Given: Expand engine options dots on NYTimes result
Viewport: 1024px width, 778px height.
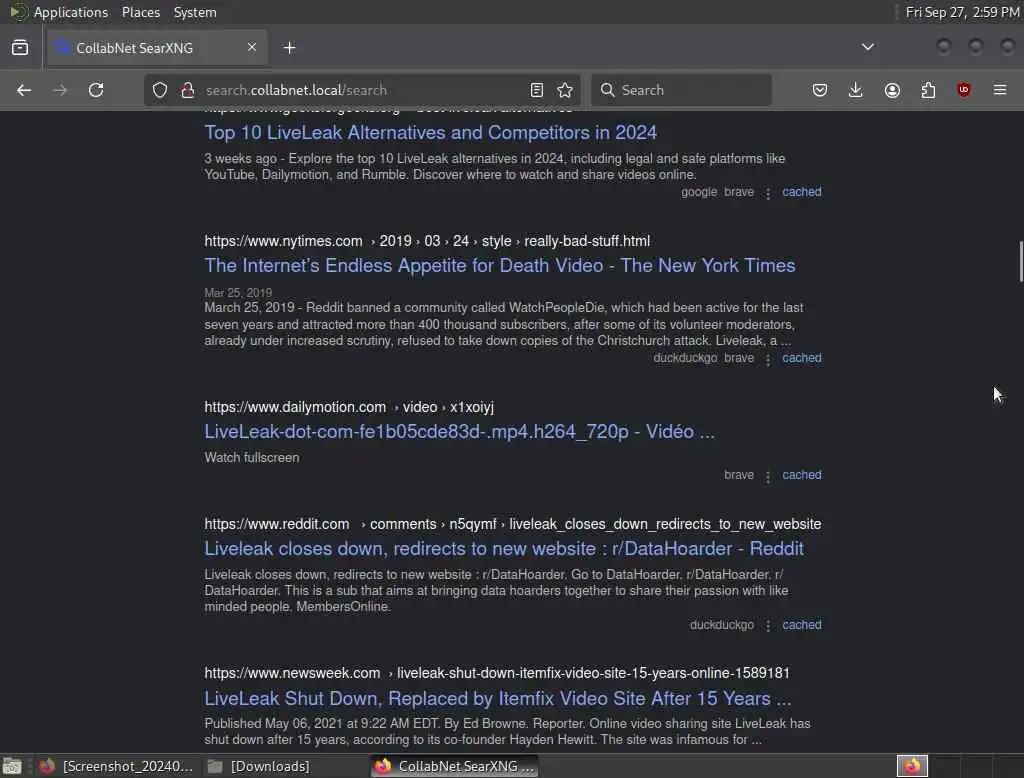Looking at the screenshot, I should 768,359.
